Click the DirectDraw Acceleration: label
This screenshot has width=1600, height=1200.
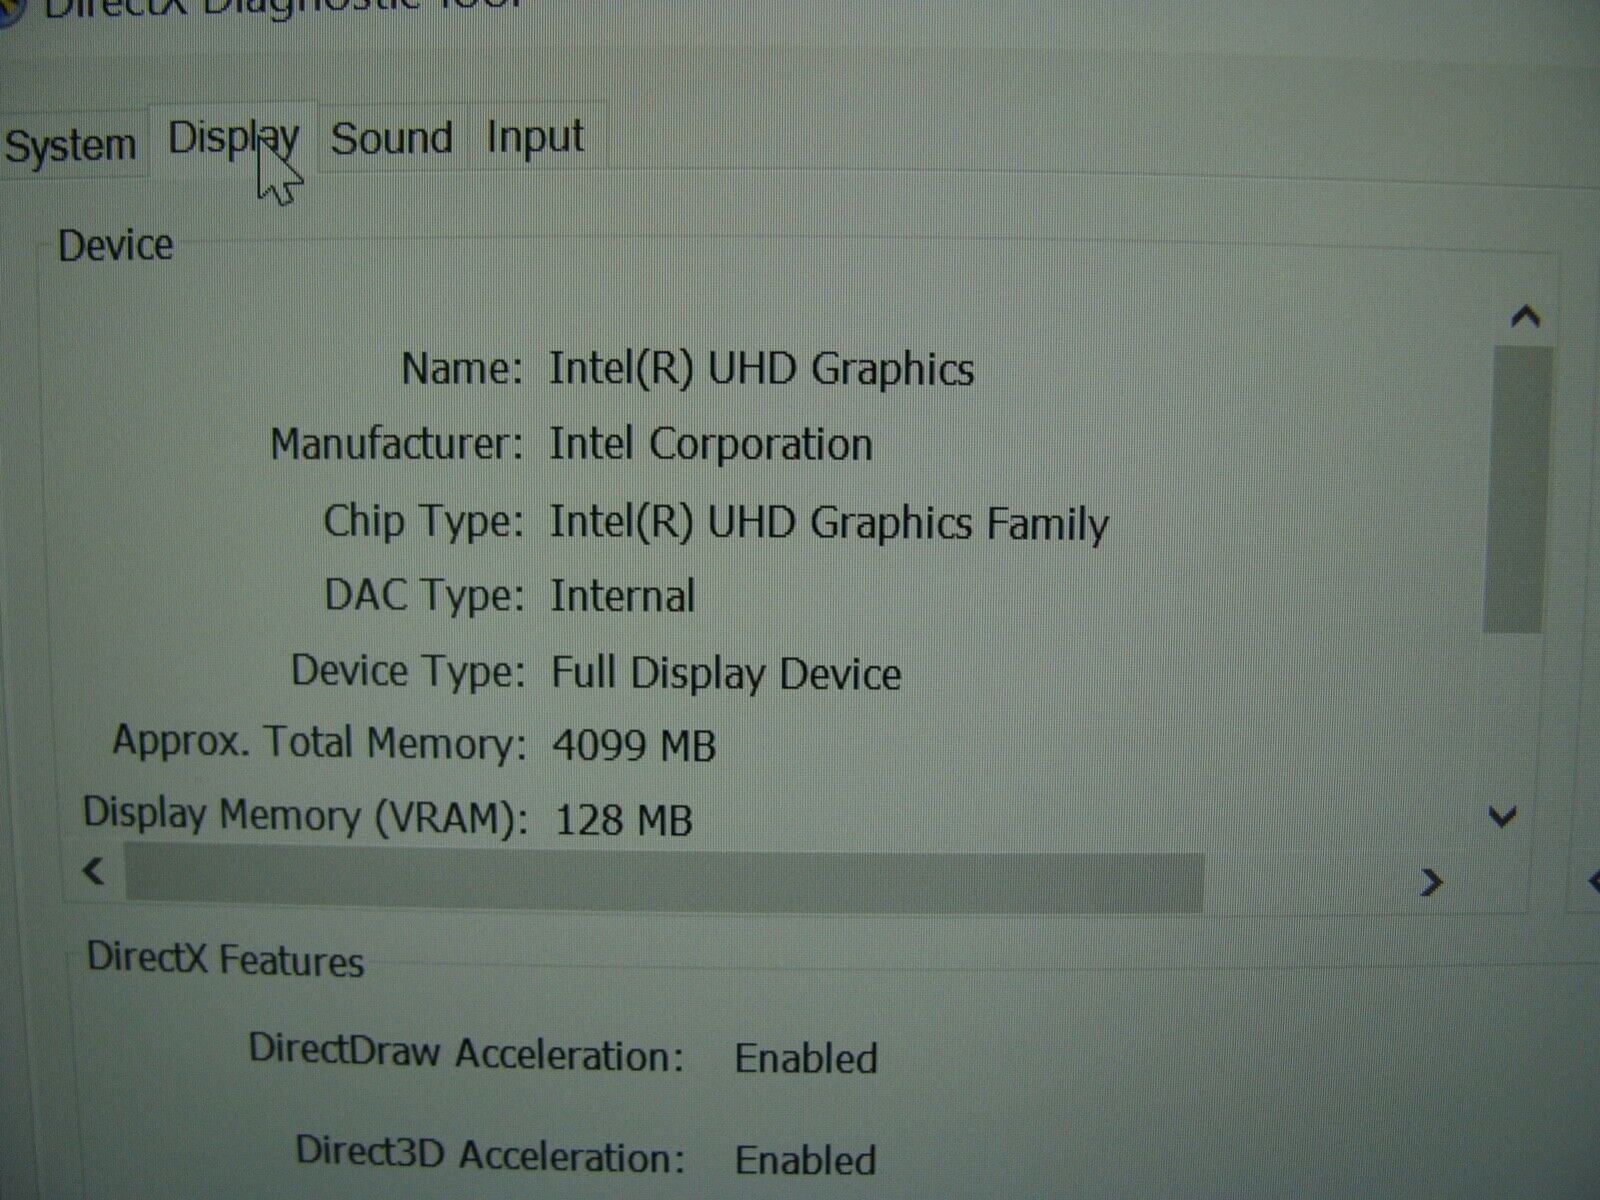point(466,1053)
